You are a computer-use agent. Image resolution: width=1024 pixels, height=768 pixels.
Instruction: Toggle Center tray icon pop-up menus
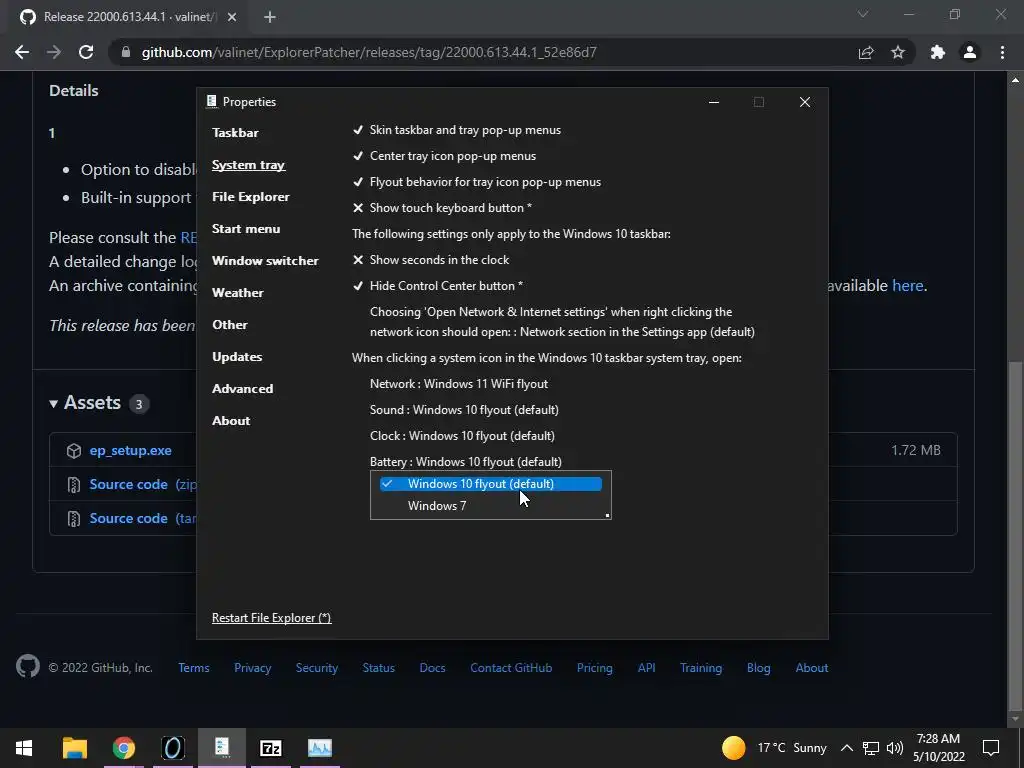[x=444, y=156]
